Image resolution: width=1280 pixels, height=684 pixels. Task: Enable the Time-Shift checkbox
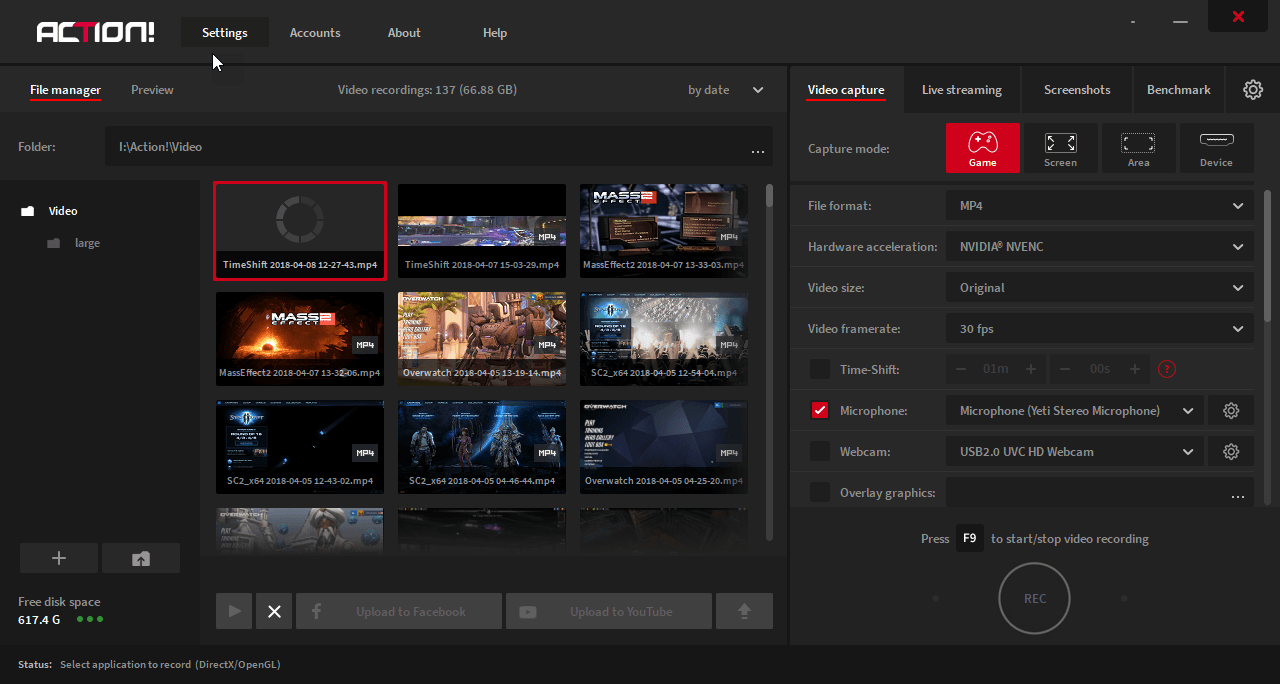point(820,370)
